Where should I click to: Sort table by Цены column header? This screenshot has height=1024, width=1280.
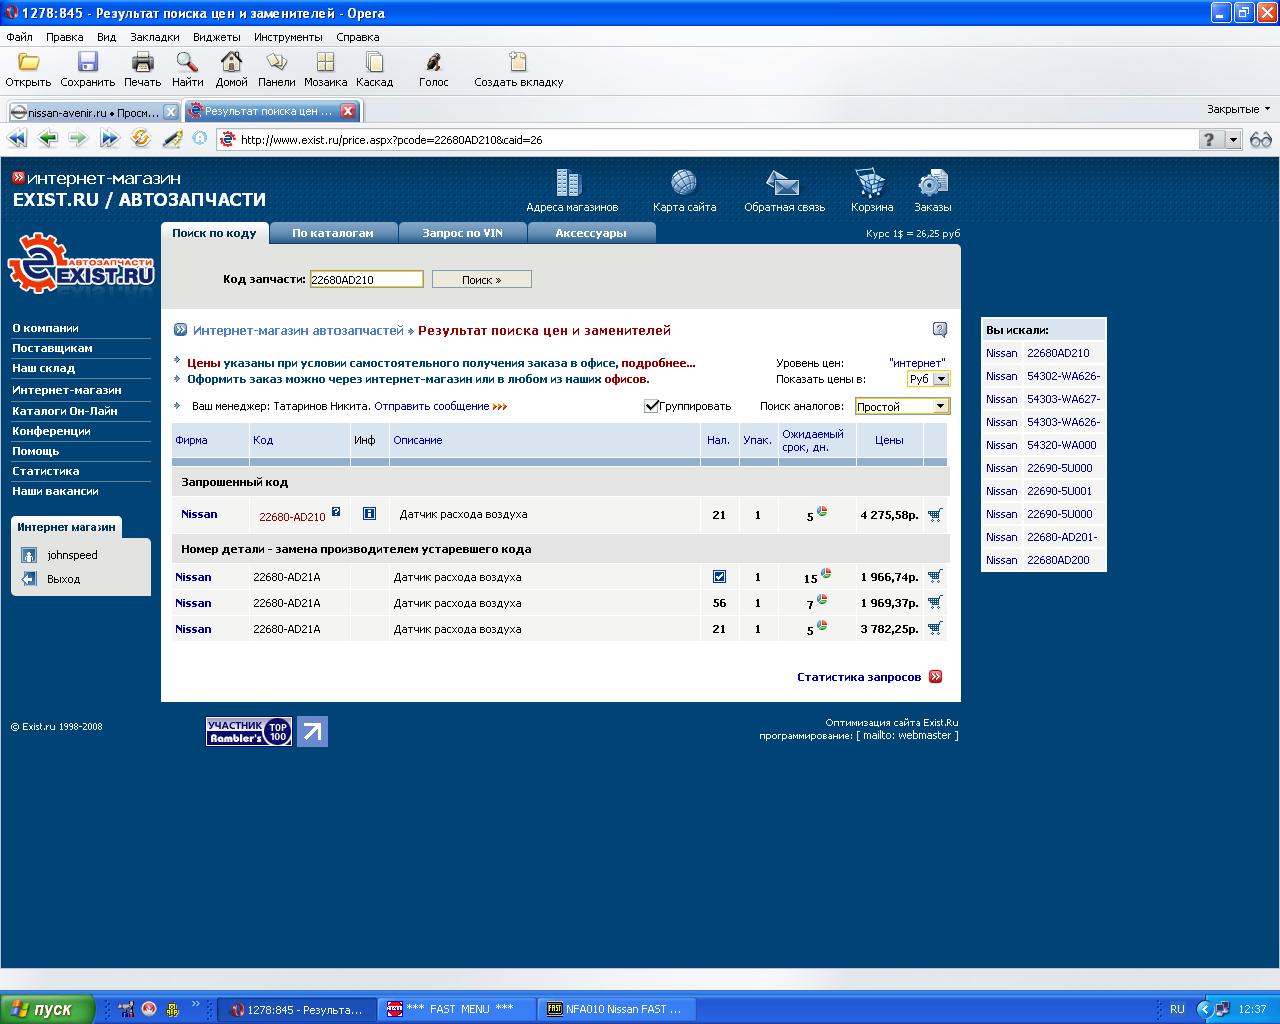(889, 440)
